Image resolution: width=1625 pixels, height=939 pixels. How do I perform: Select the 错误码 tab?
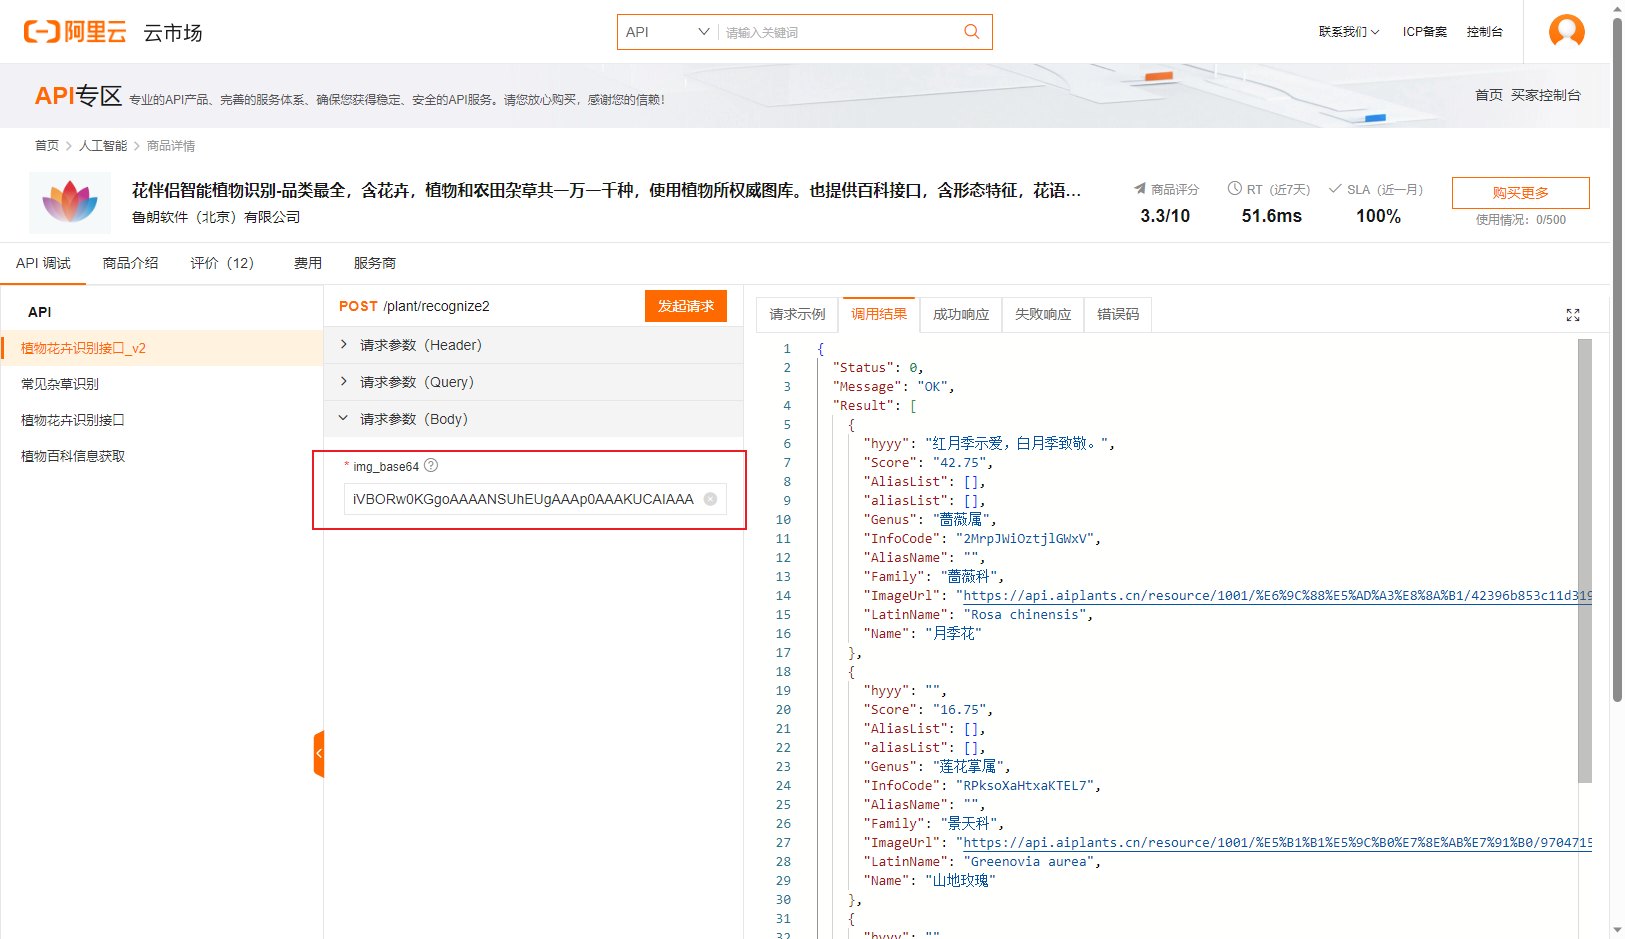point(1118,314)
